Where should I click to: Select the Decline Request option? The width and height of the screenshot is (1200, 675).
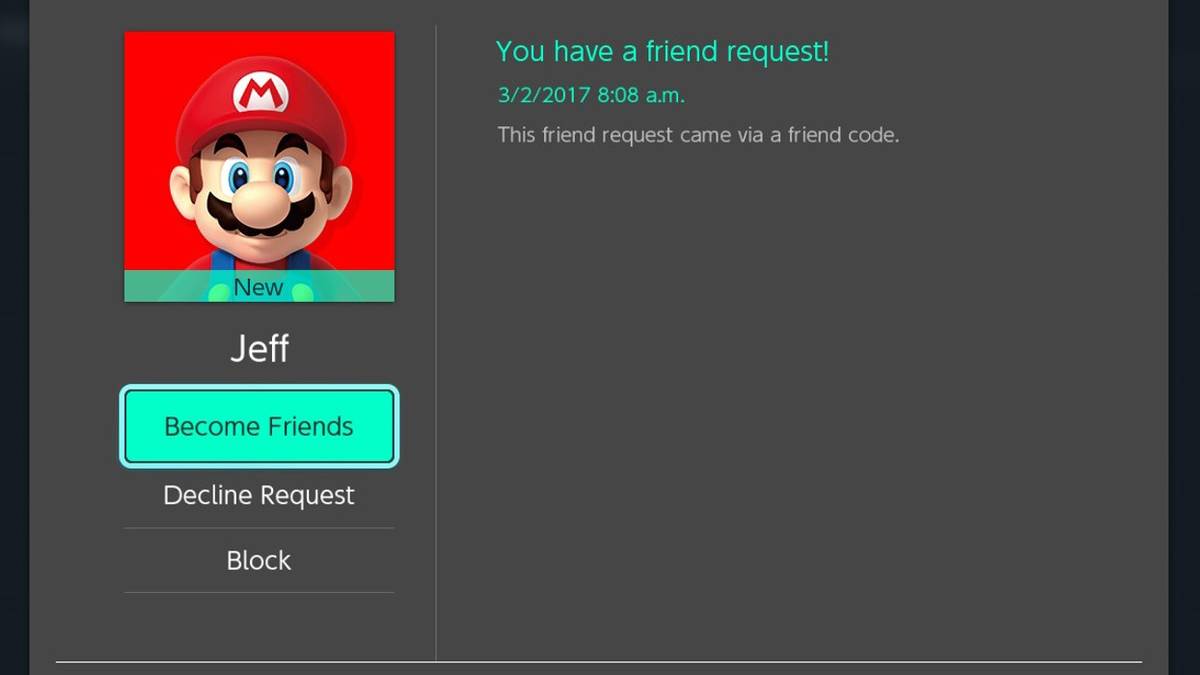(259, 495)
